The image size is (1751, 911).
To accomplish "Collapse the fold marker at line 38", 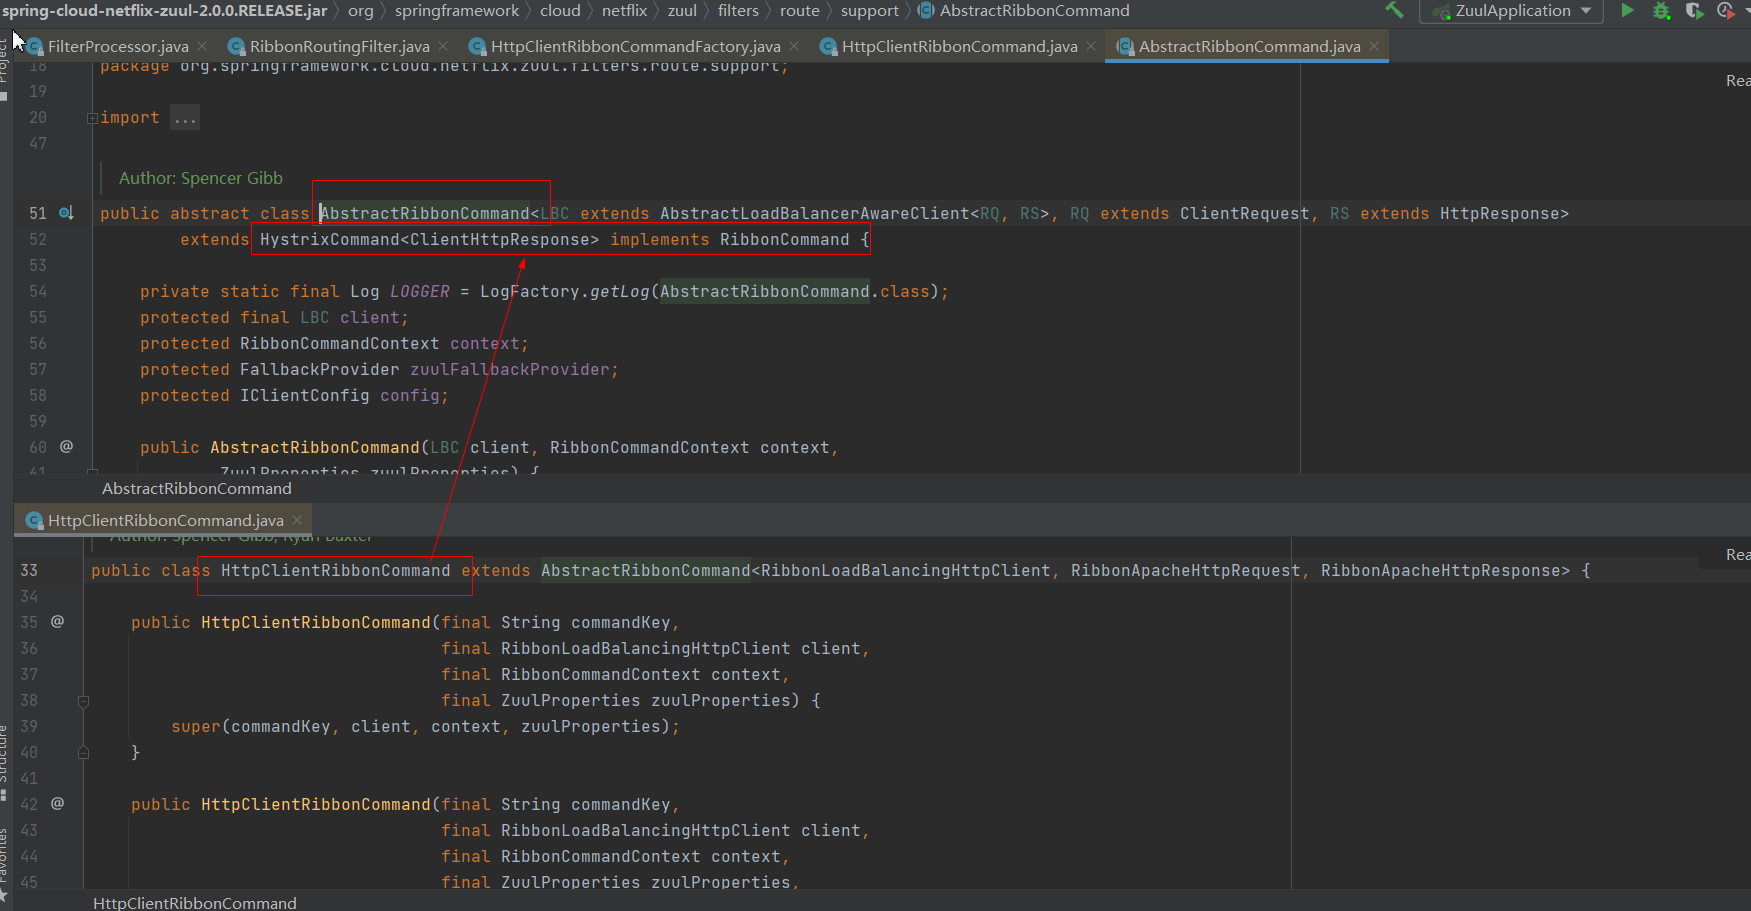I will pos(84,701).
